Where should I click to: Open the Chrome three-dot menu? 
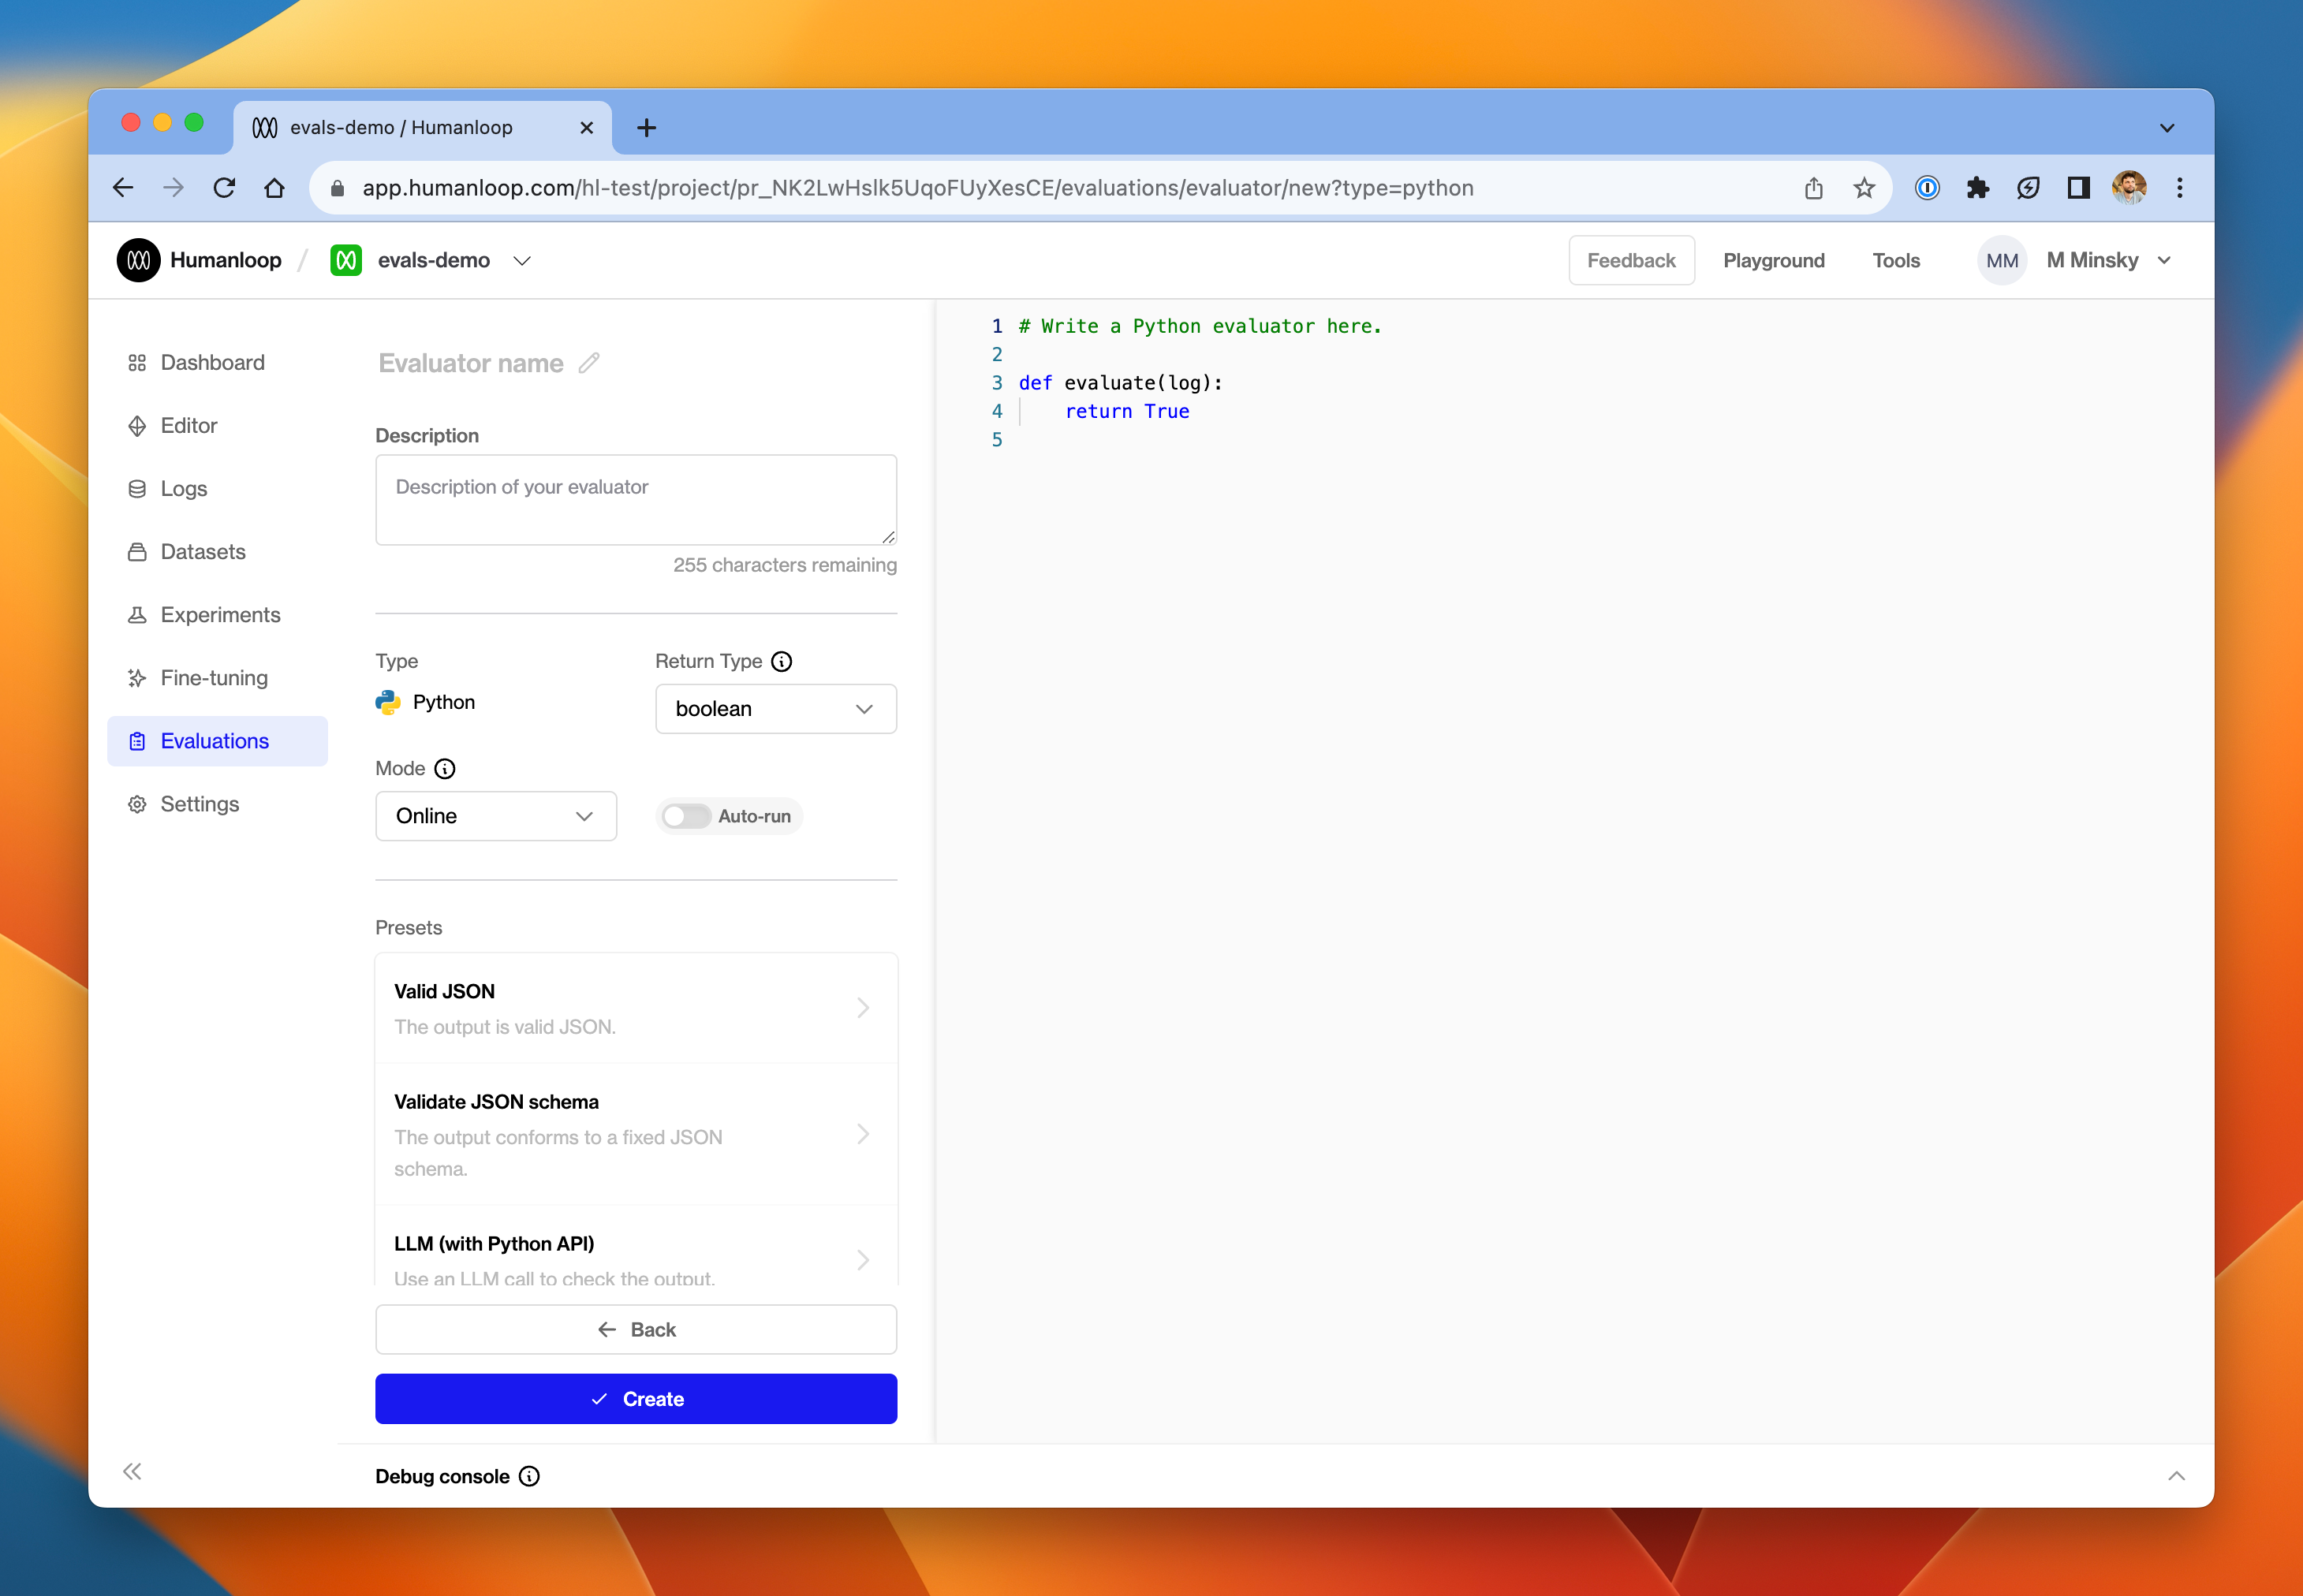click(2179, 187)
